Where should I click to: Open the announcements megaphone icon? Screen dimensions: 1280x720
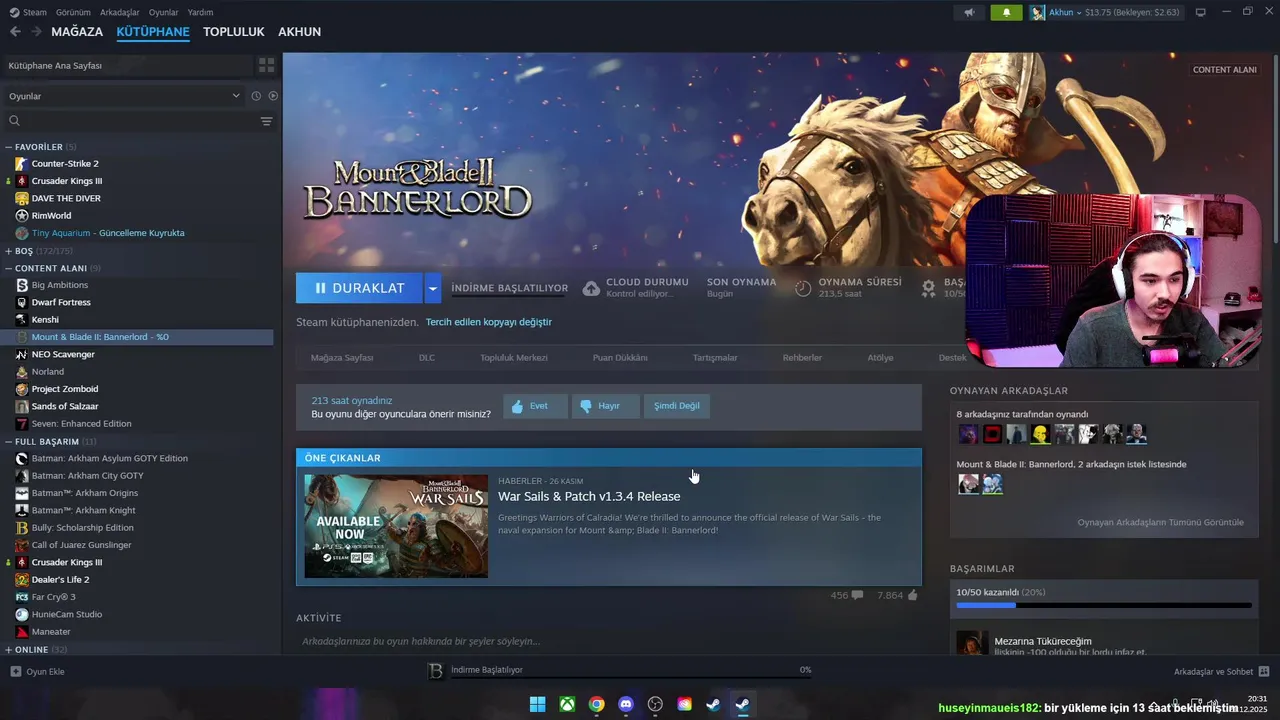968,12
